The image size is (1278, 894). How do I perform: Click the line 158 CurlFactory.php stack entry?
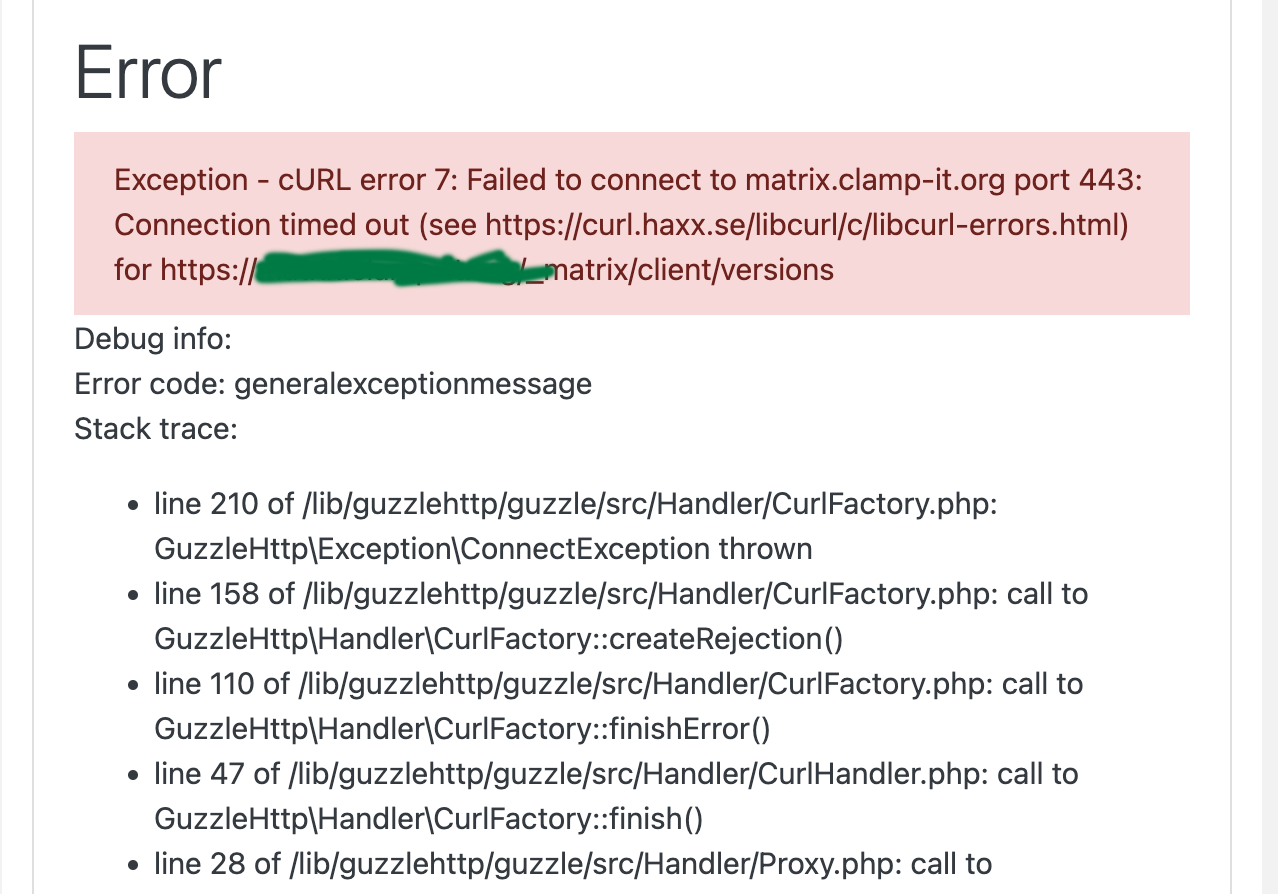click(621, 616)
